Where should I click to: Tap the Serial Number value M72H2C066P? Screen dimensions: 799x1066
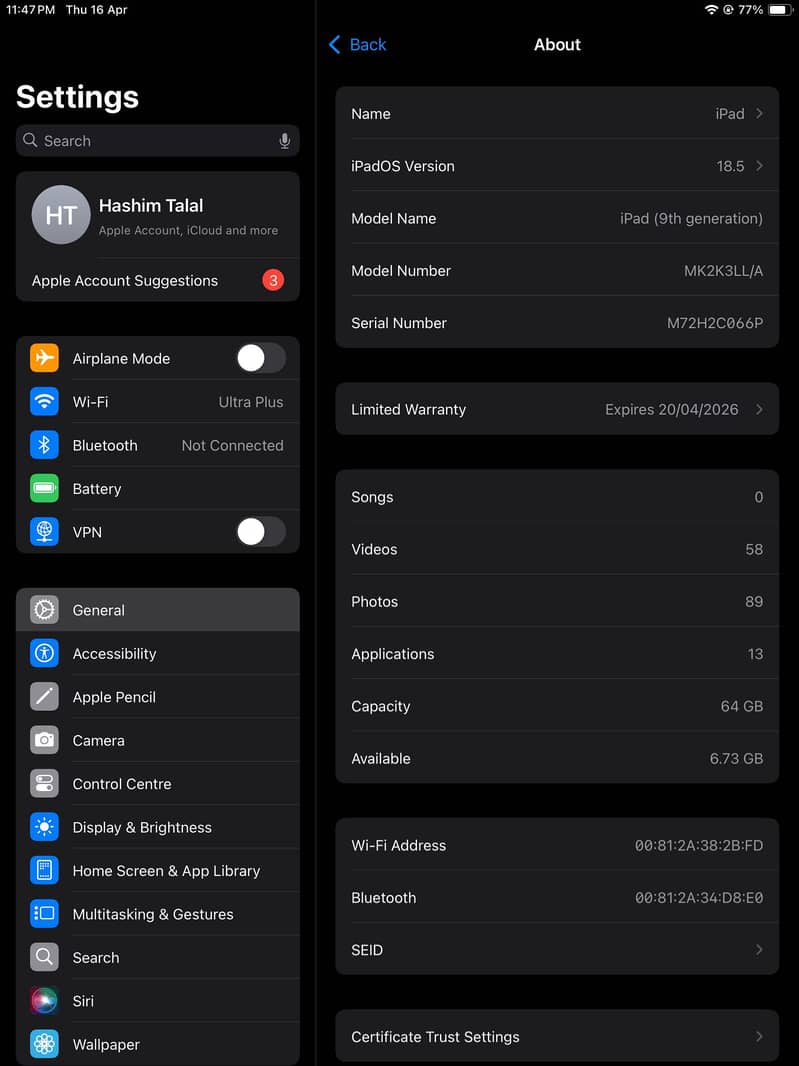coord(715,323)
